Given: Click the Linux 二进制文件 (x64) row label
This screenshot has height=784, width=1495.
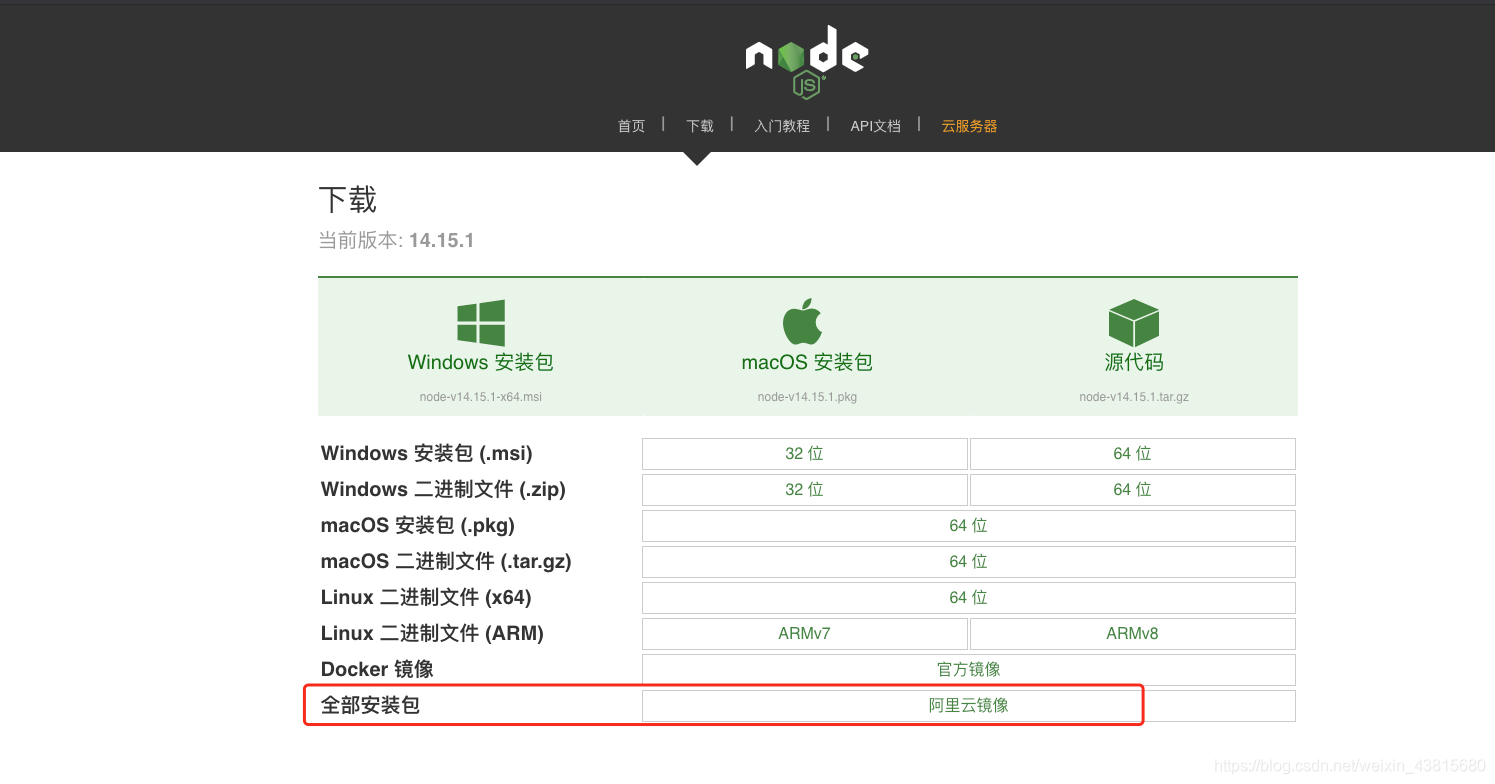Looking at the screenshot, I should pos(426,598).
